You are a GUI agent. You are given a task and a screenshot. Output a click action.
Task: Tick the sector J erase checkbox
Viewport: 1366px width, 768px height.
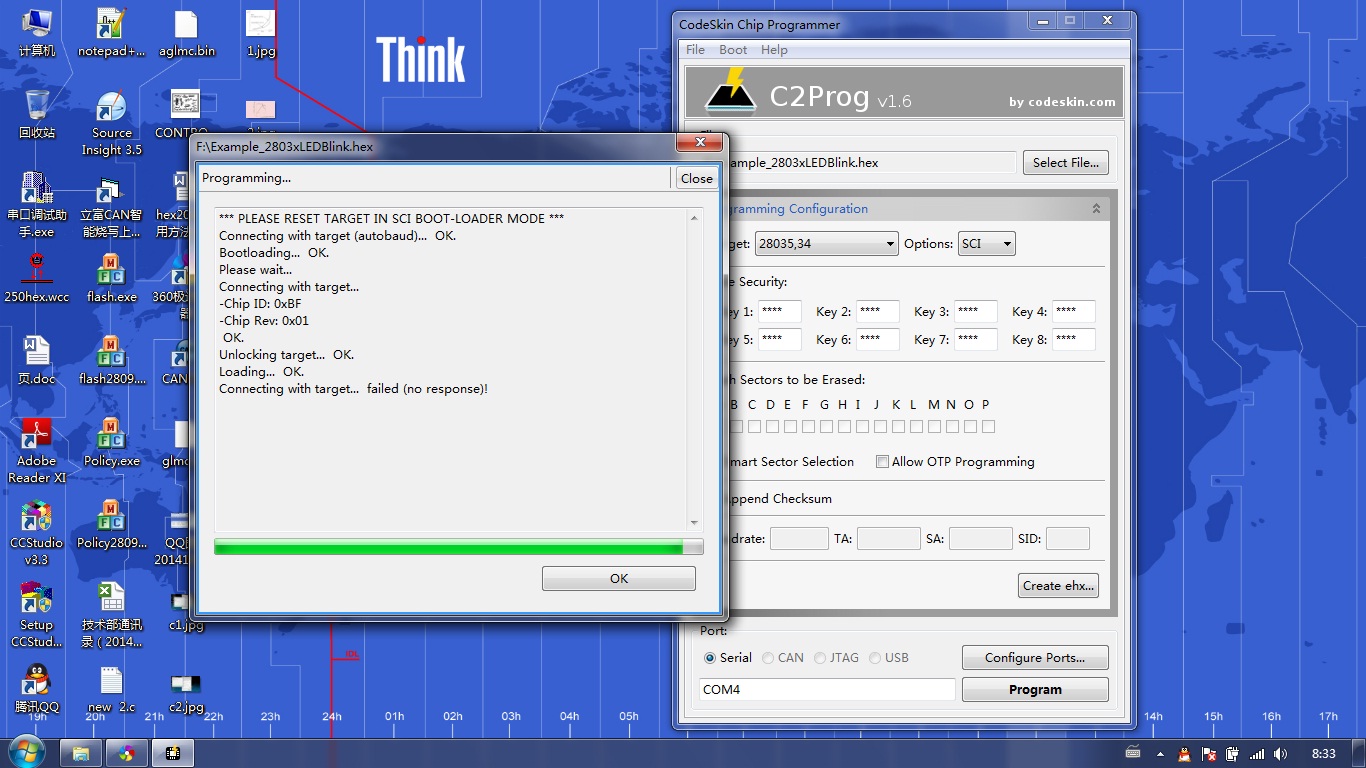(880, 427)
